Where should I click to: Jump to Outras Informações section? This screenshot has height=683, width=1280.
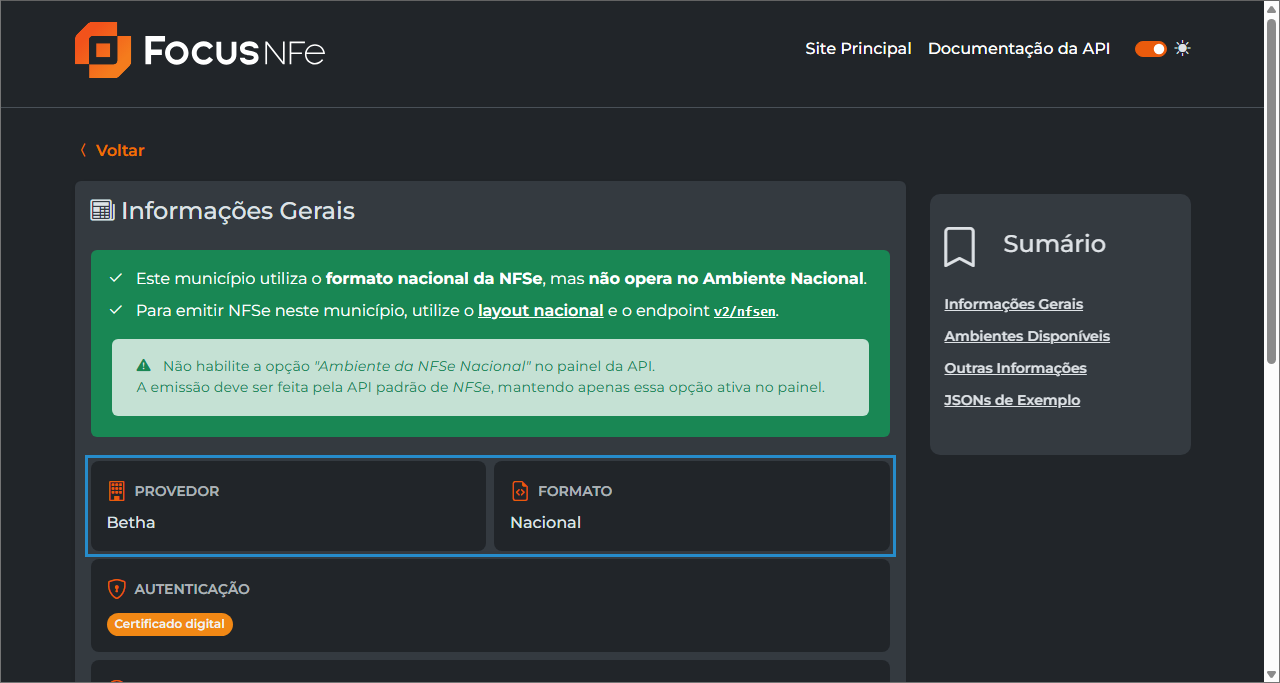coord(1015,368)
